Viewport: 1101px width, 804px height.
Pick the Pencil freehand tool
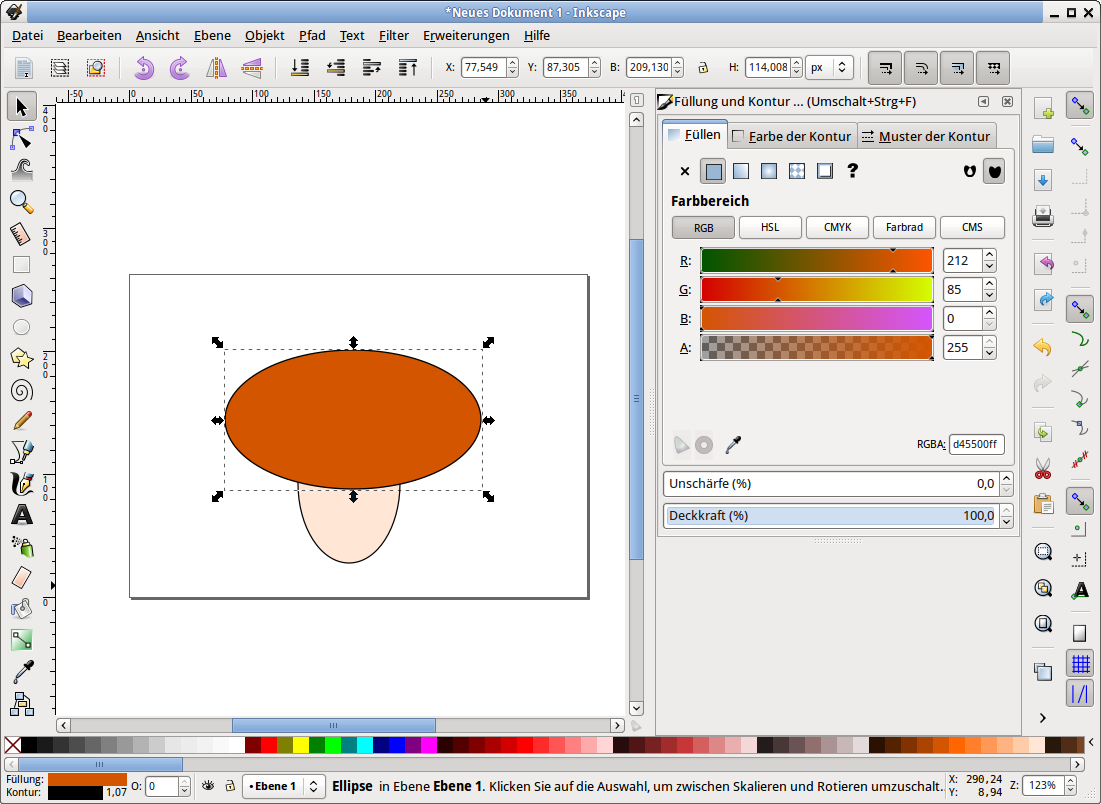[21, 421]
